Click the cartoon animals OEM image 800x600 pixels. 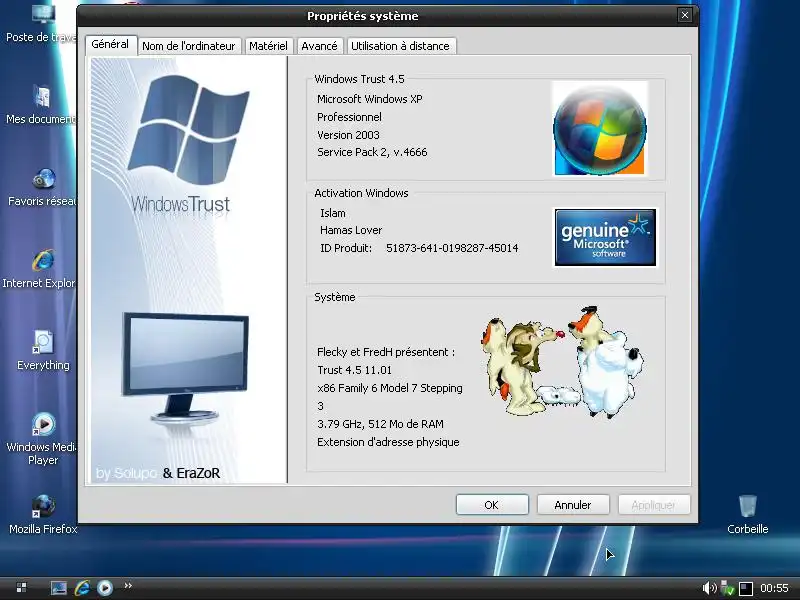561,362
